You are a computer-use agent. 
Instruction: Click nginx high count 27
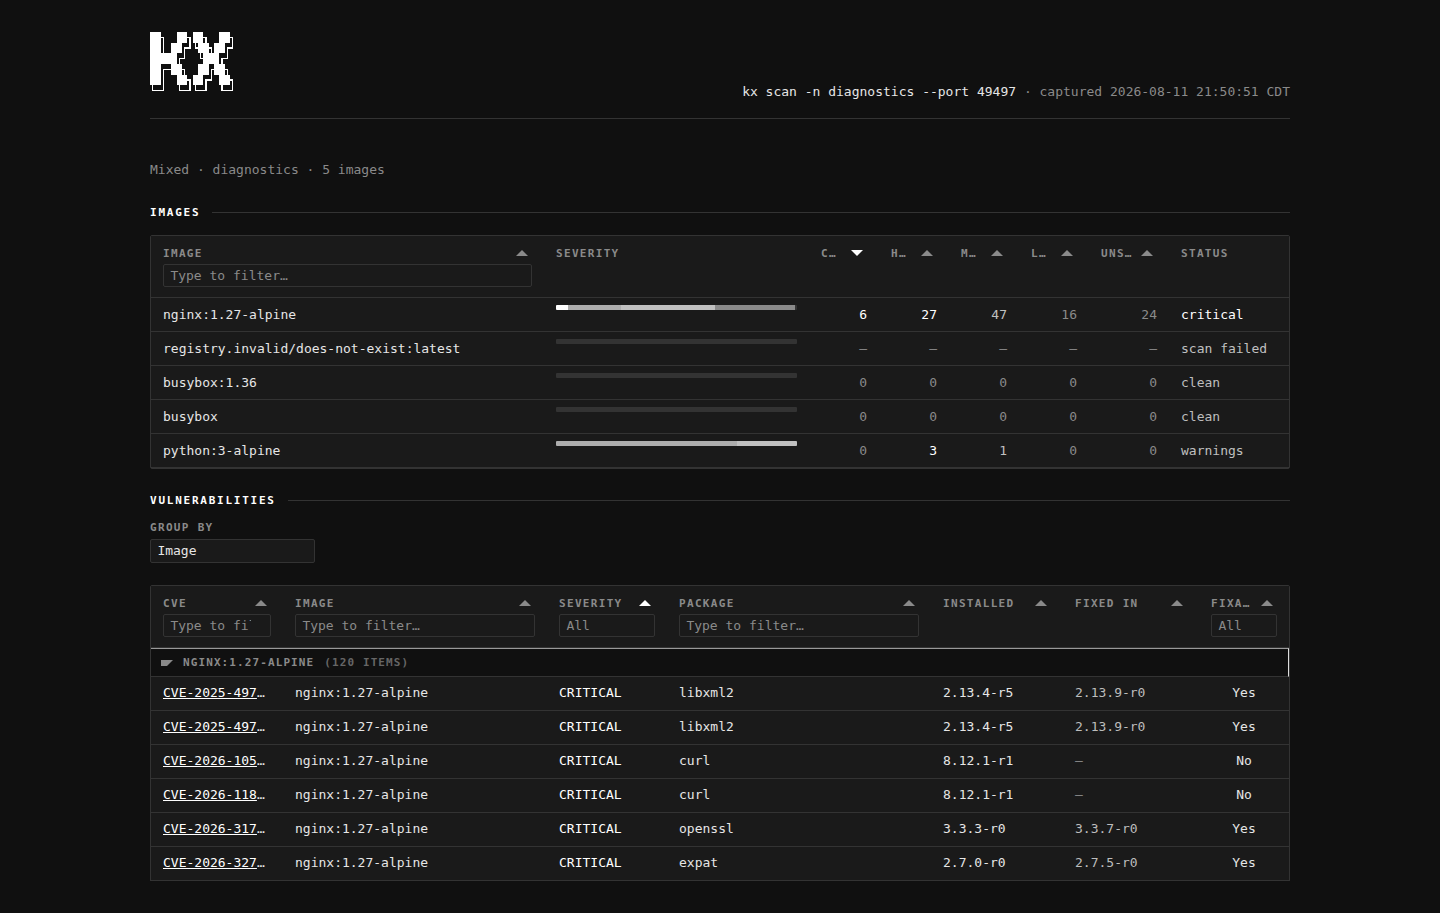(x=929, y=315)
